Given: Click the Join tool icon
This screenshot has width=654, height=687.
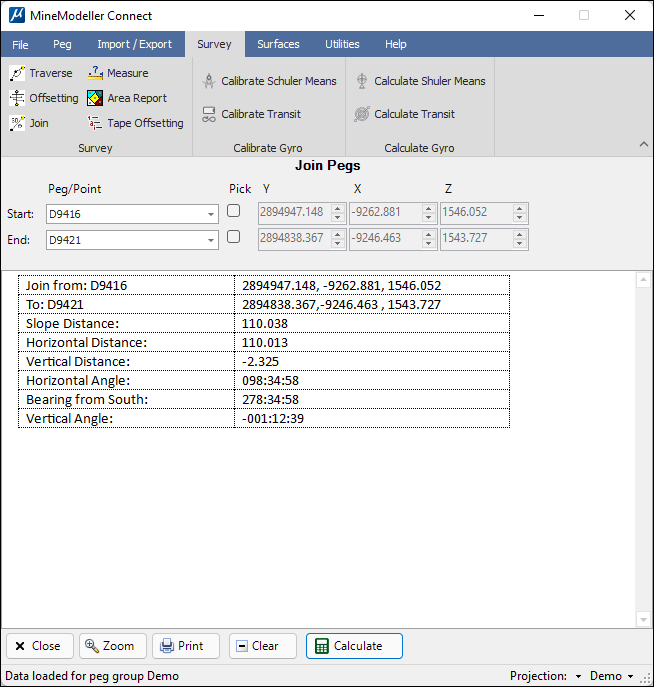Looking at the screenshot, I should pyautogui.click(x=18, y=123).
